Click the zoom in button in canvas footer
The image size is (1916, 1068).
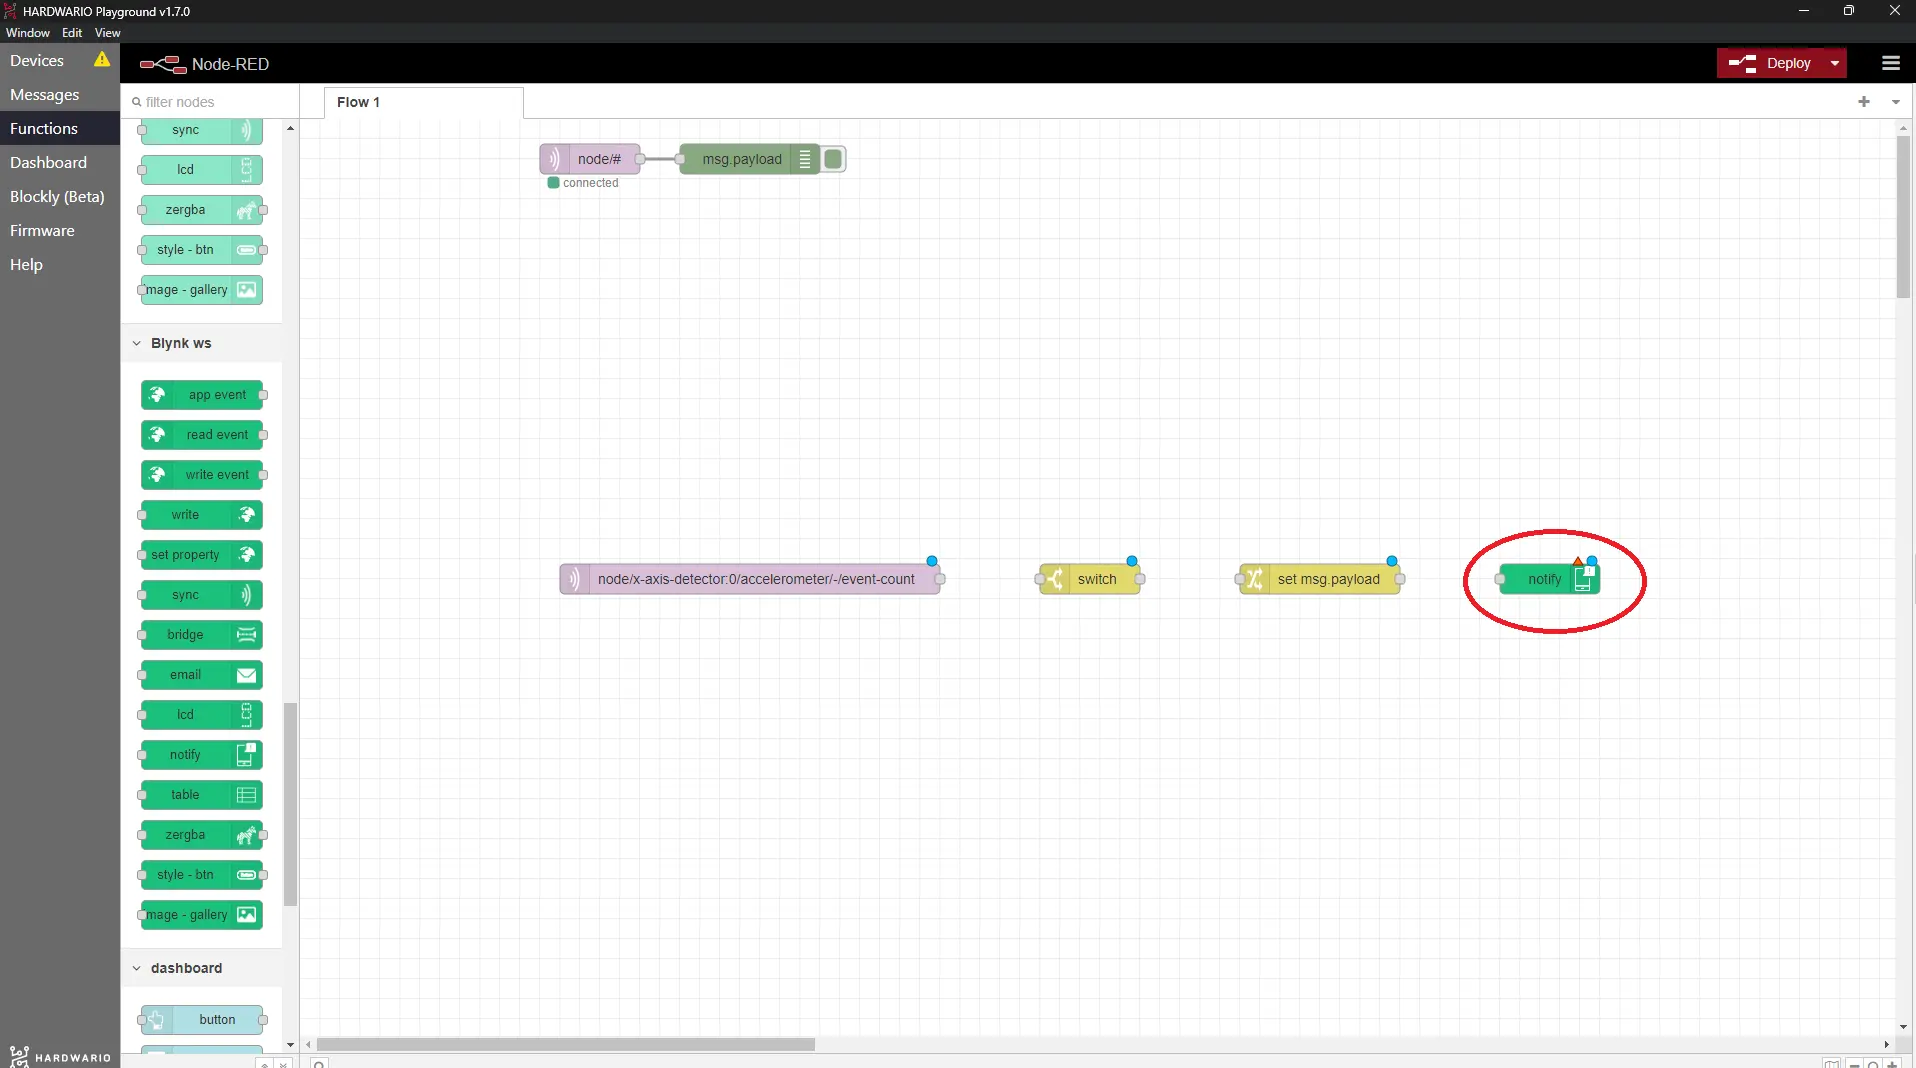(x=1891, y=1064)
